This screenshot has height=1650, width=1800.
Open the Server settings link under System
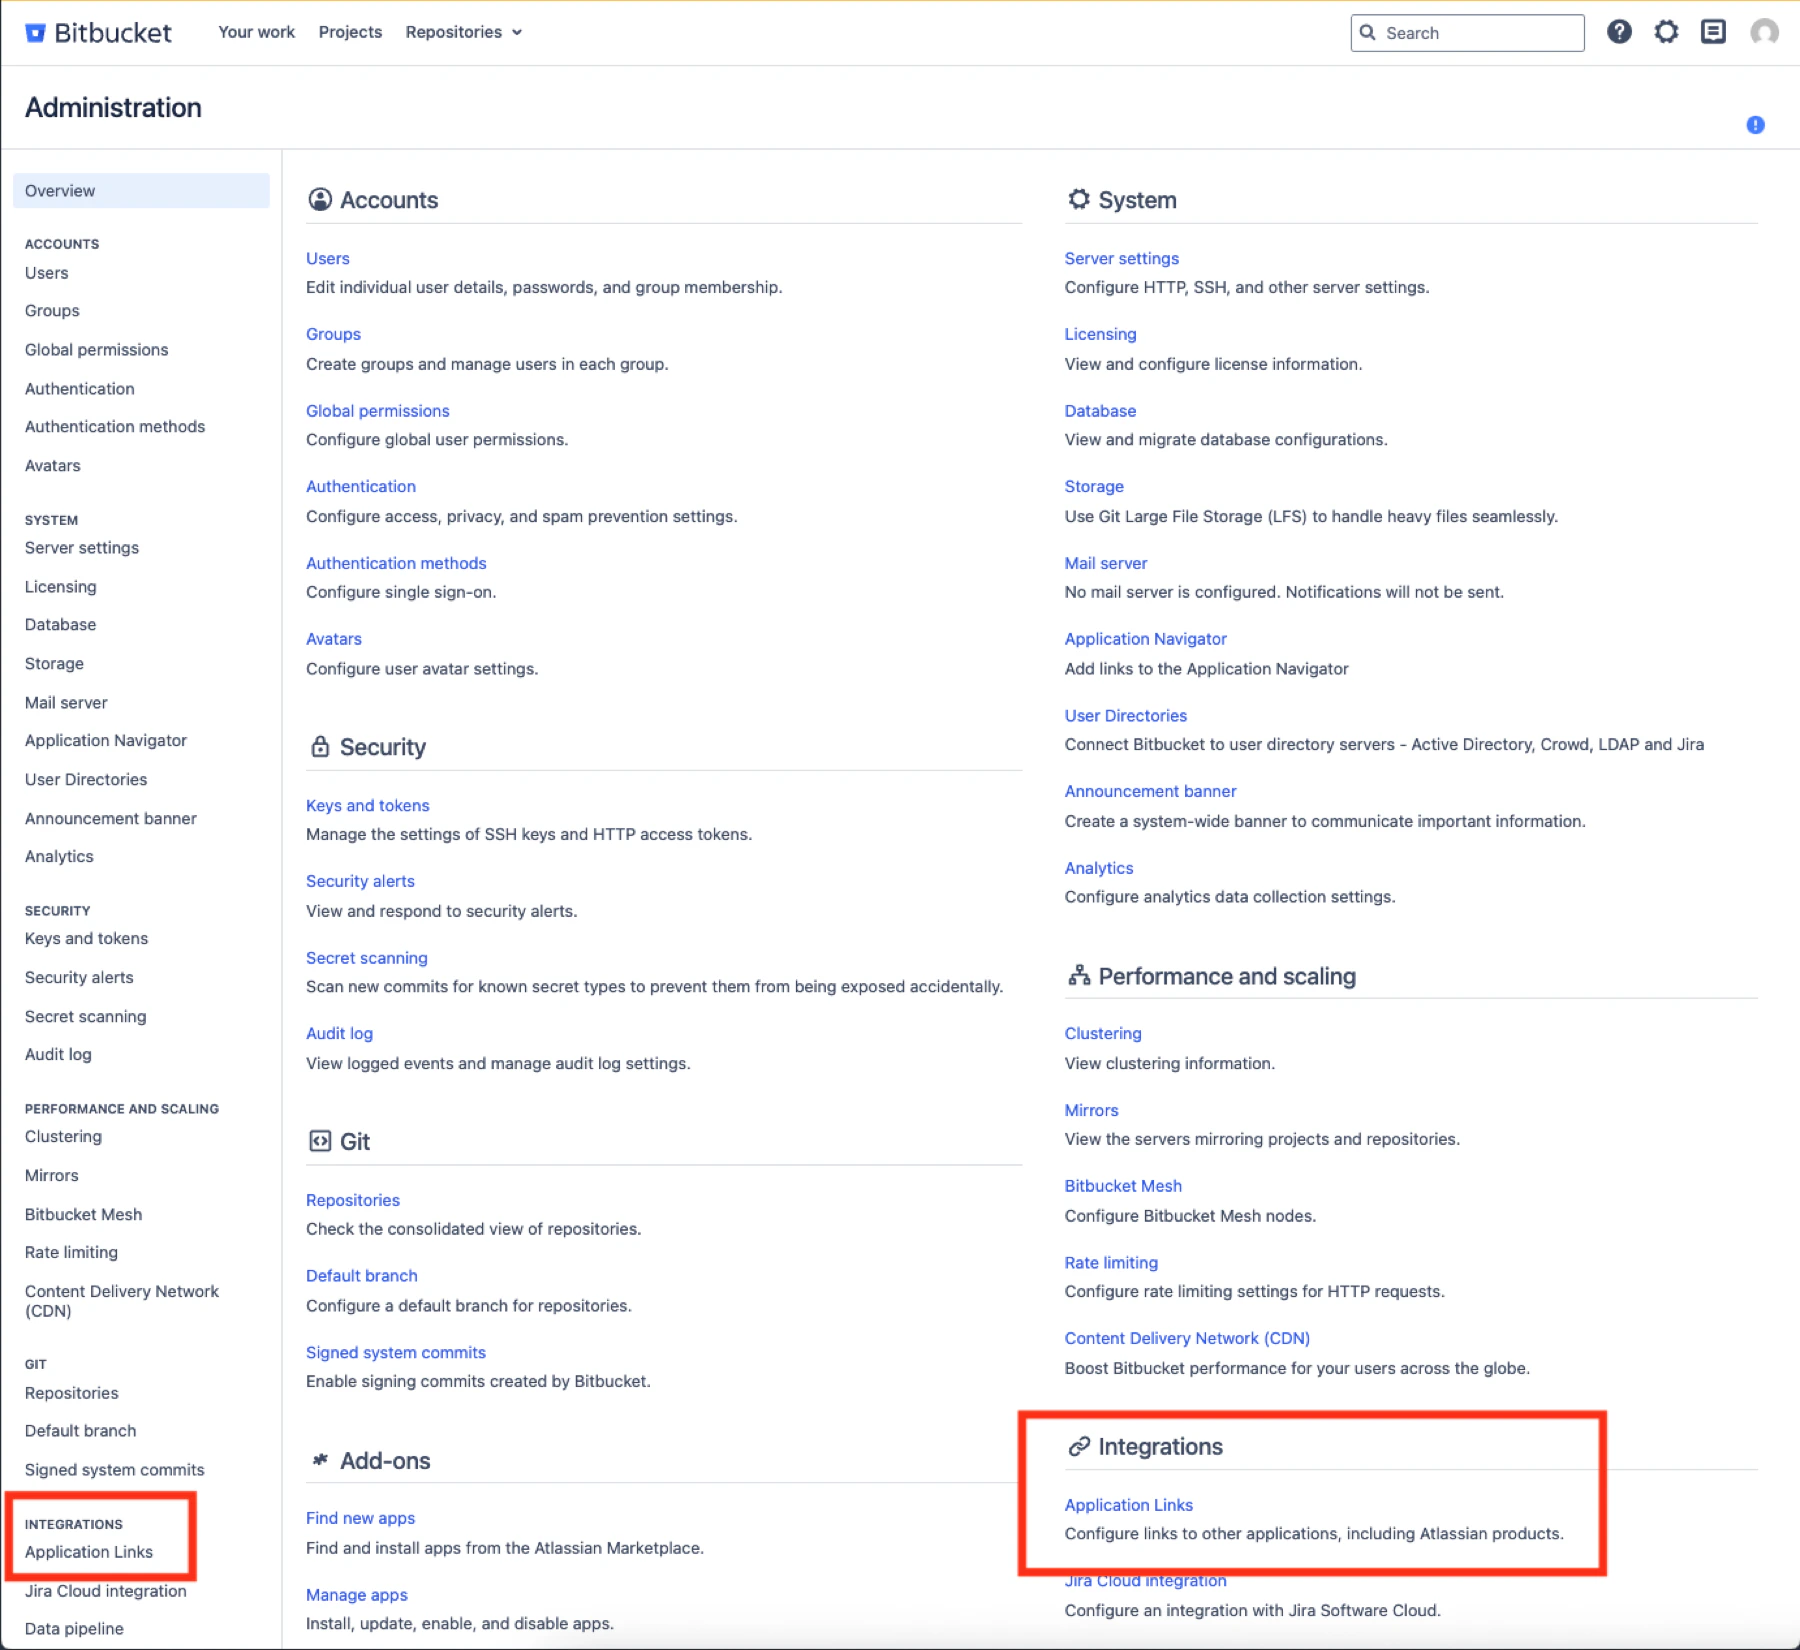(x=1121, y=258)
